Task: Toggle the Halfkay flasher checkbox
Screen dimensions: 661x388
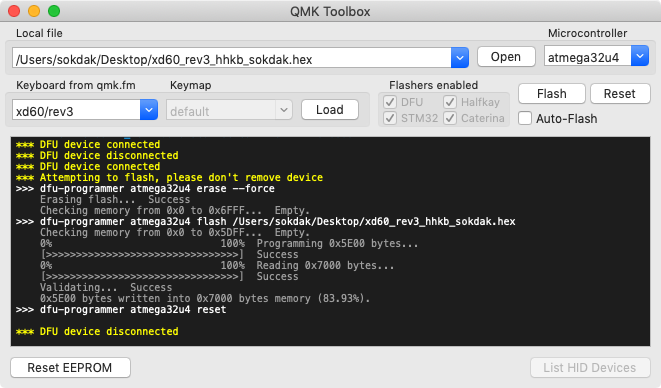Action: tap(450, 102)
